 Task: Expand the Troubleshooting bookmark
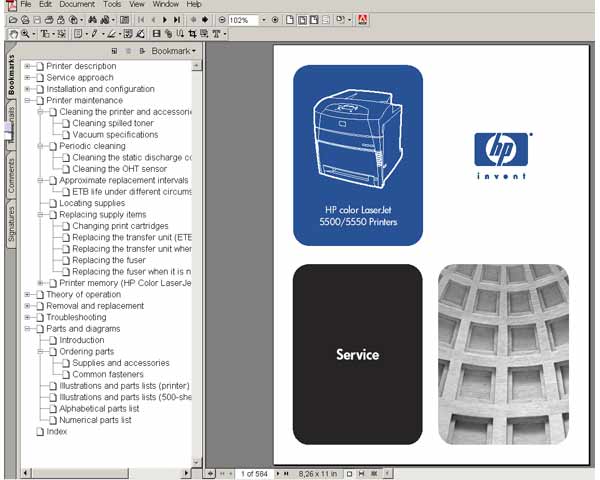27,317
